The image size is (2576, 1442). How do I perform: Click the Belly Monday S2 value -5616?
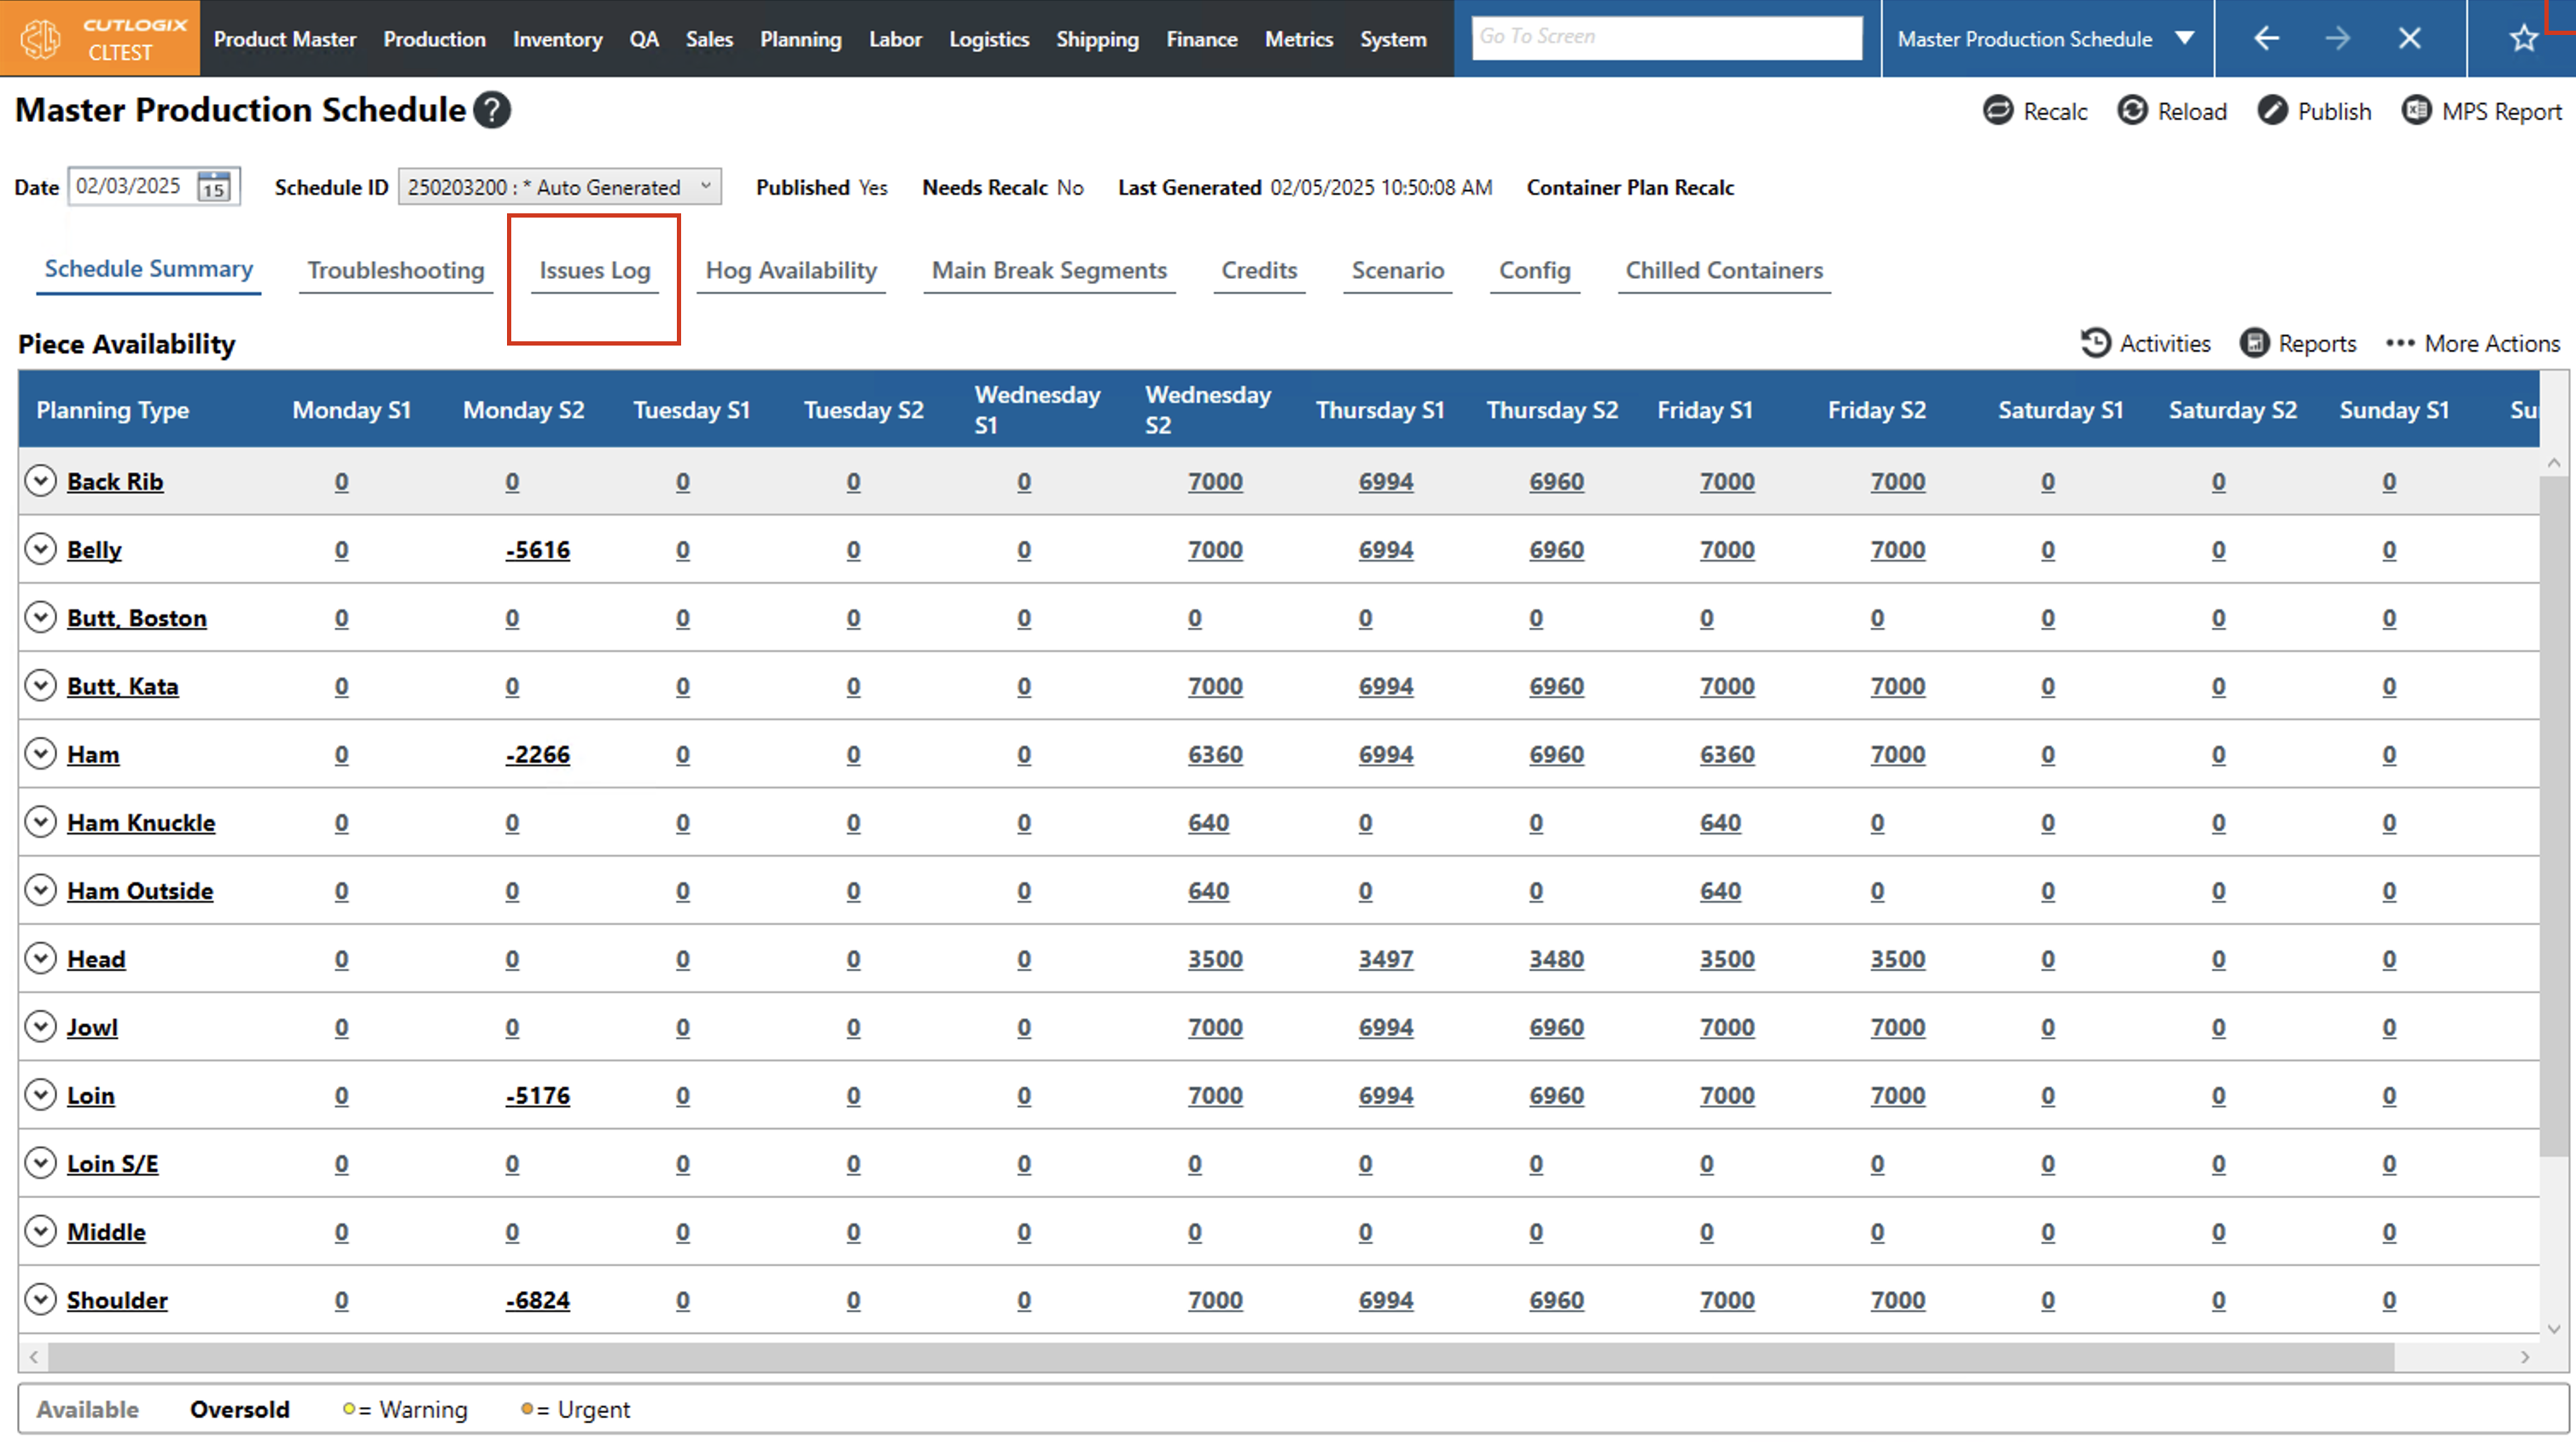[538, 550]
